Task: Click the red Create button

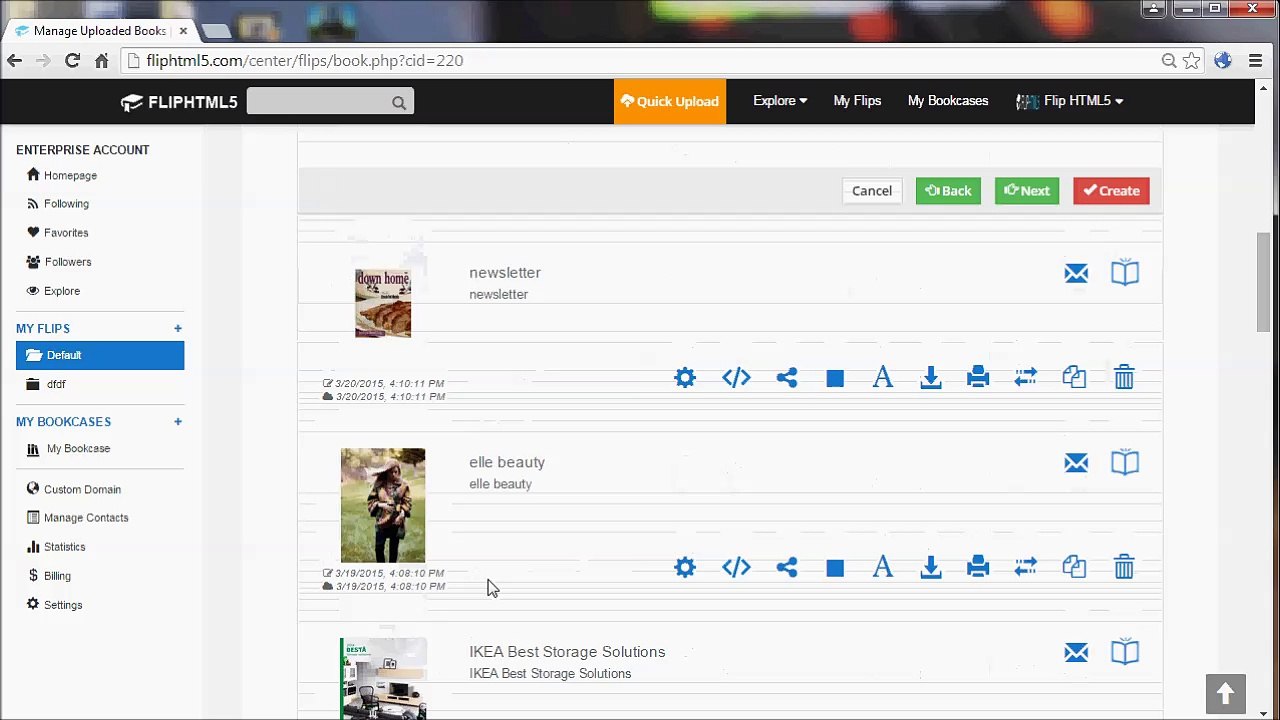Action: (1111, 191)
